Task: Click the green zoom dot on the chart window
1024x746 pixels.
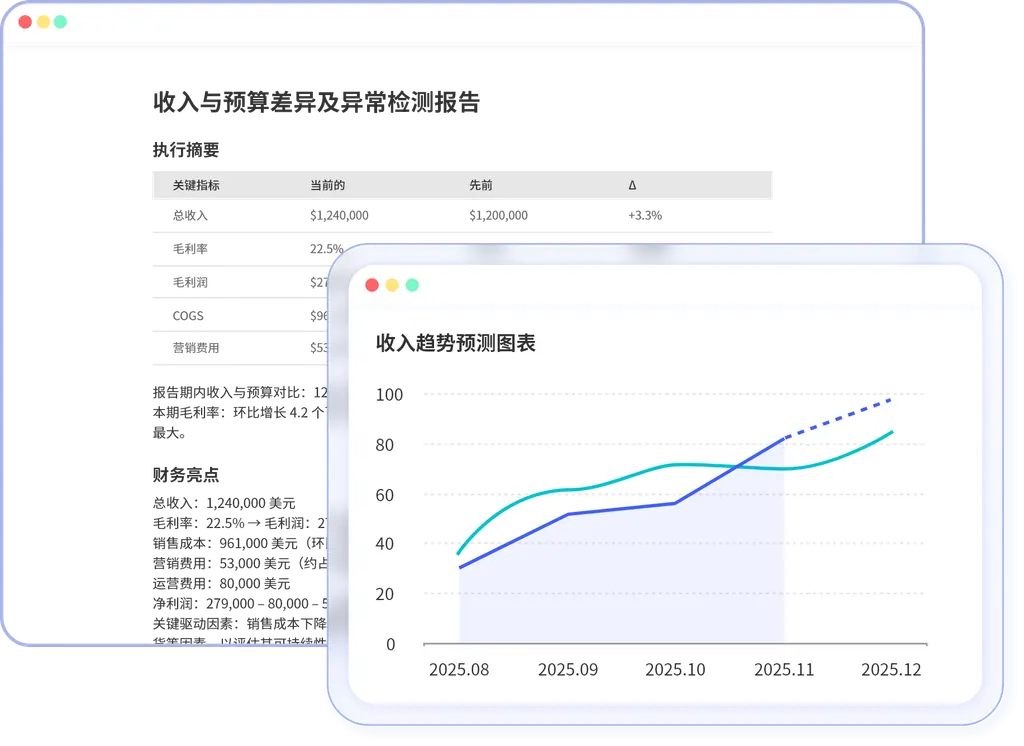Action: click(x=413, y=284)
